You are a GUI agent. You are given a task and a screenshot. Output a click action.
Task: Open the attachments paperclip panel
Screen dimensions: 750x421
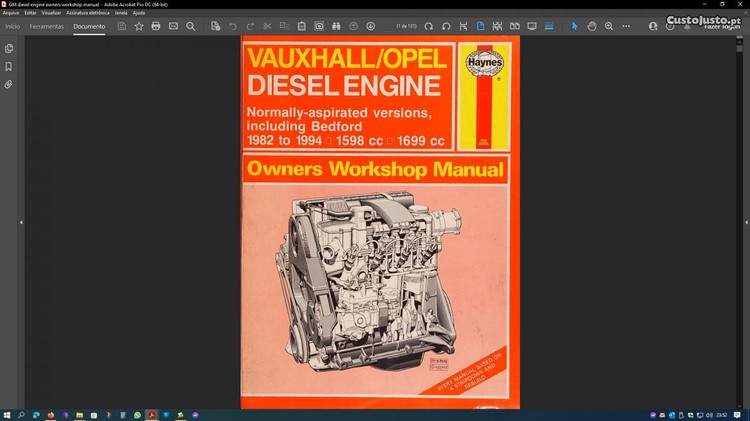(x=9, y=85)
